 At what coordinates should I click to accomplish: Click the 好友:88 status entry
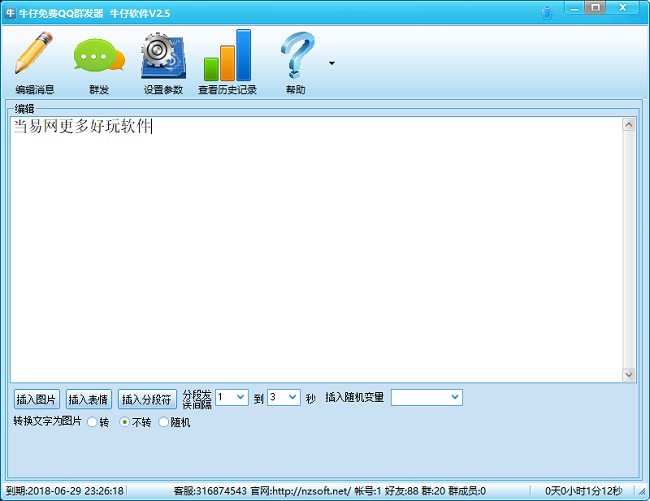pos(401,491)
